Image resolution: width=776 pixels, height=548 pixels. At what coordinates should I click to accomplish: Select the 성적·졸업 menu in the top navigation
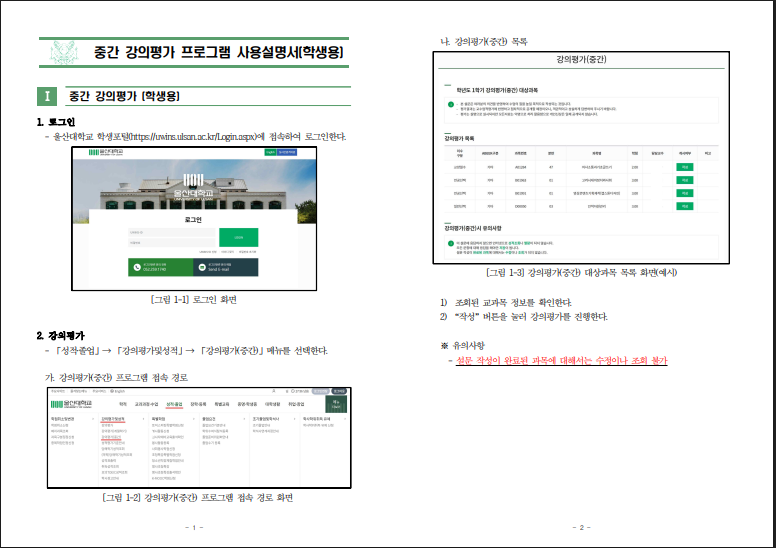point(174,404)
